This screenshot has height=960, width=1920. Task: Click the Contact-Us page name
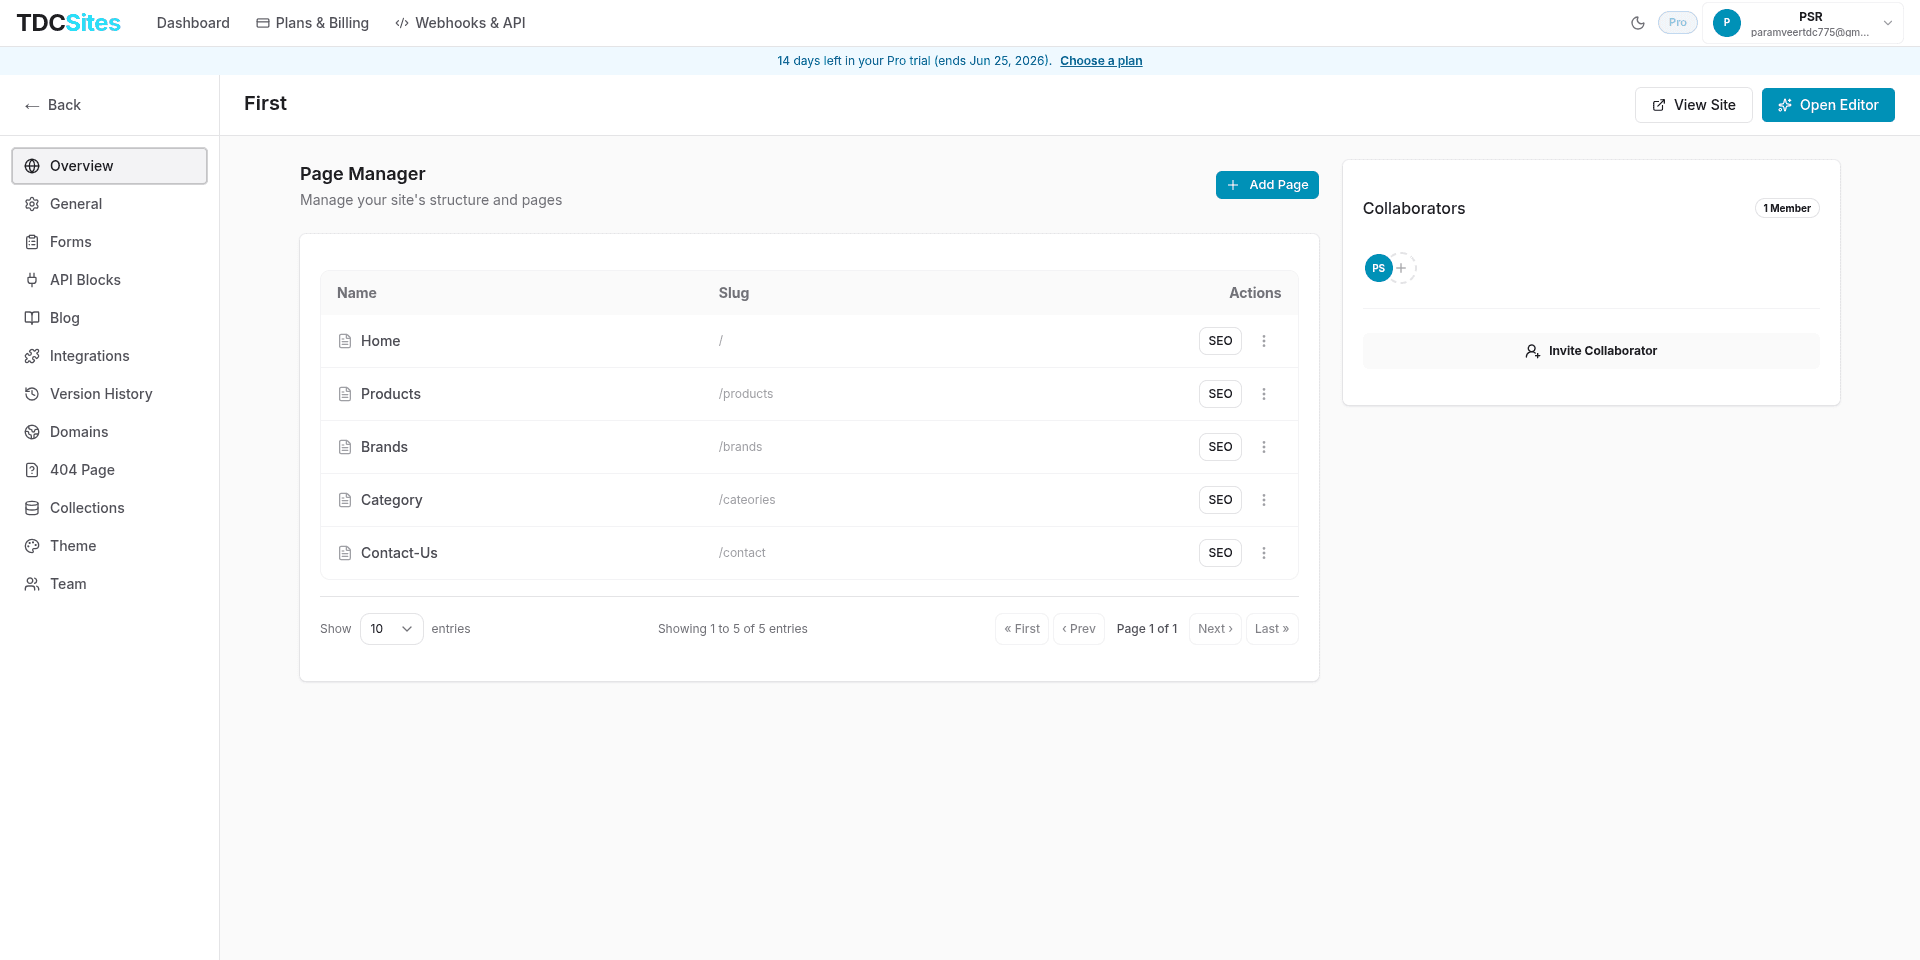coord(399,553)
